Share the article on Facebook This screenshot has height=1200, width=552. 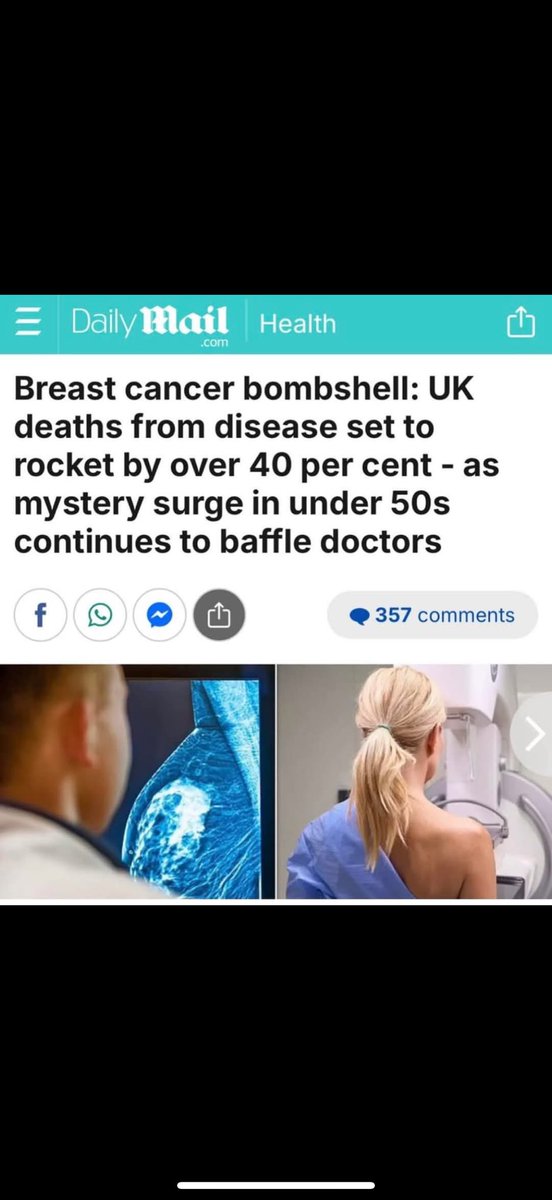tap(41, 615)
